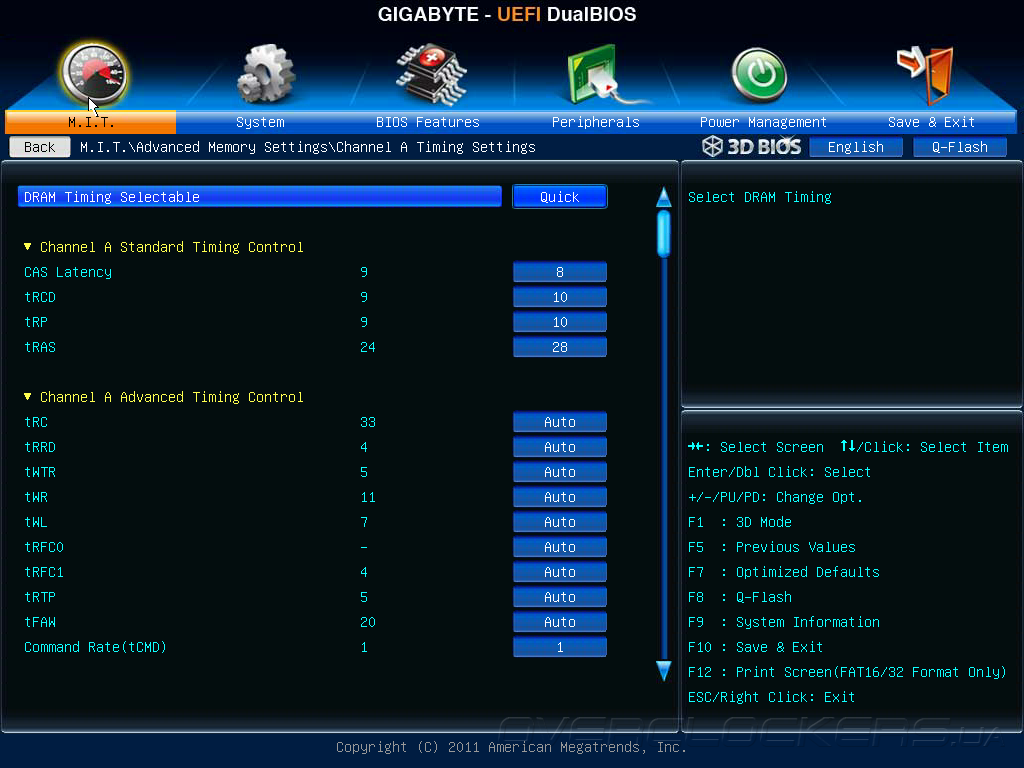Click the tRFC1 label

coord(44,572)
